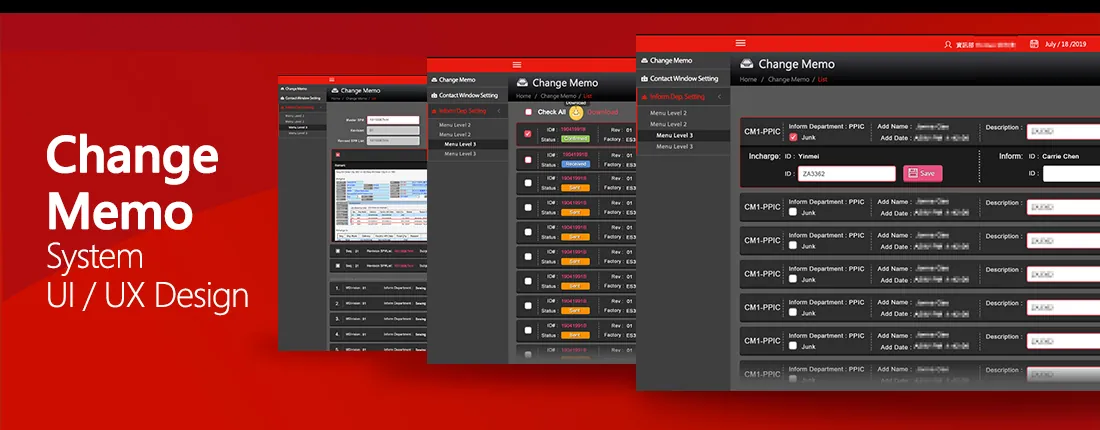Check the first Sent row checkbox in middle window
Viewport: 1100px width, 430px height.
(x=528, y=183)
